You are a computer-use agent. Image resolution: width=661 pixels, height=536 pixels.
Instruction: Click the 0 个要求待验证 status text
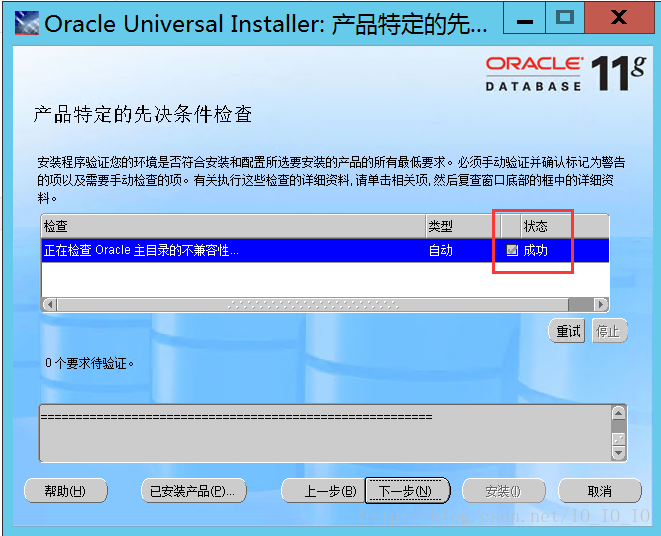pos(89,363)
